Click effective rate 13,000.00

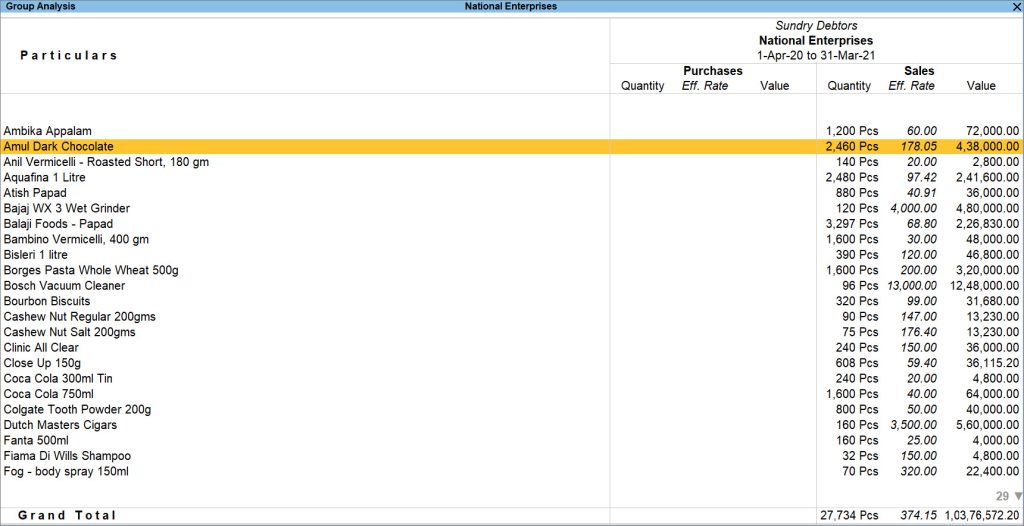[912, 286]
